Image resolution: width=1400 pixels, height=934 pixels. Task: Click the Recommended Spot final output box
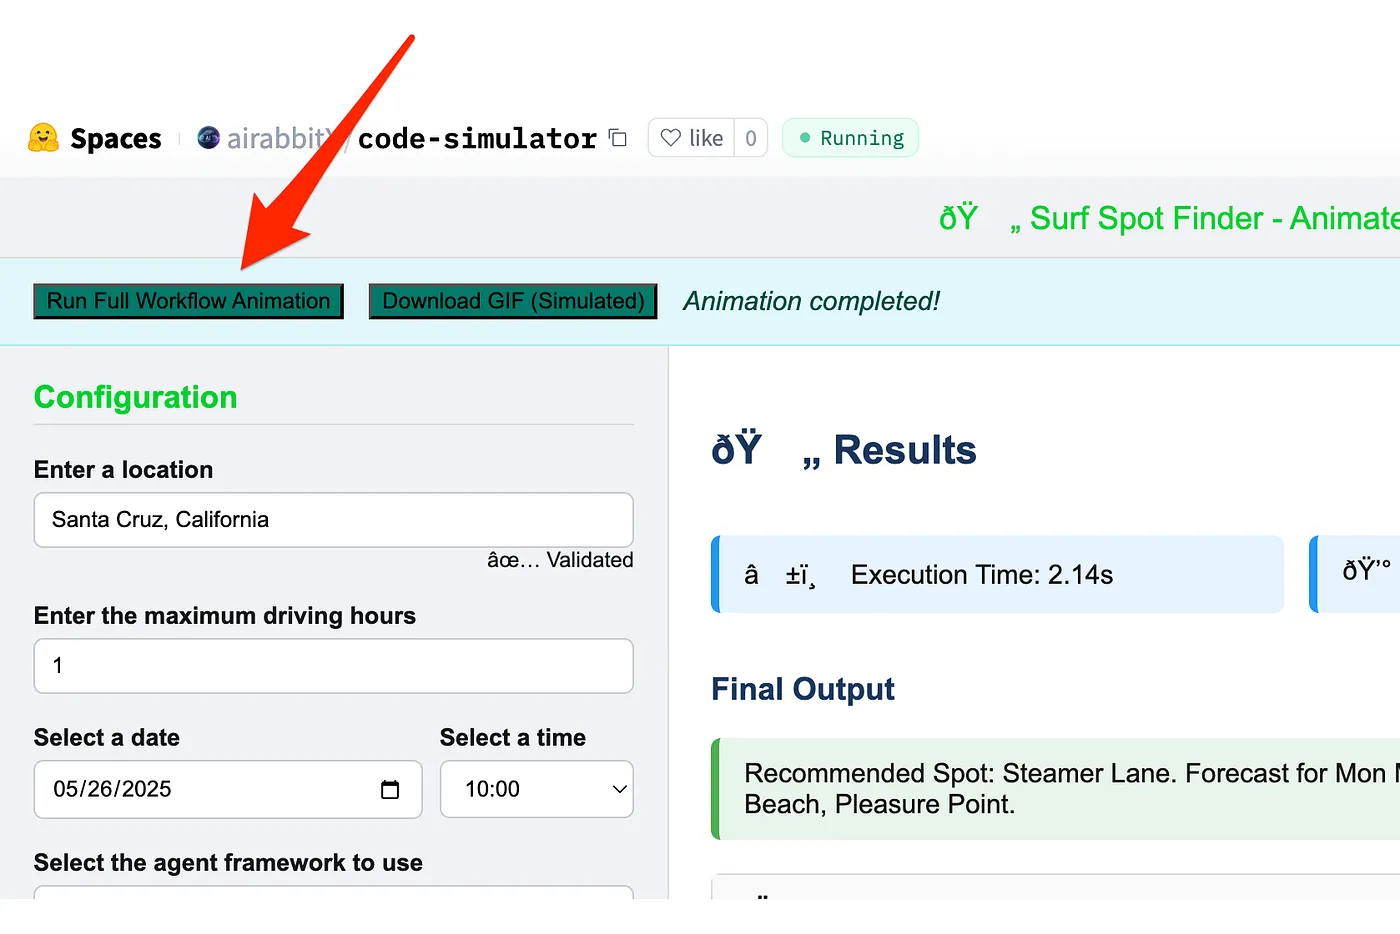click(1055, 789)
